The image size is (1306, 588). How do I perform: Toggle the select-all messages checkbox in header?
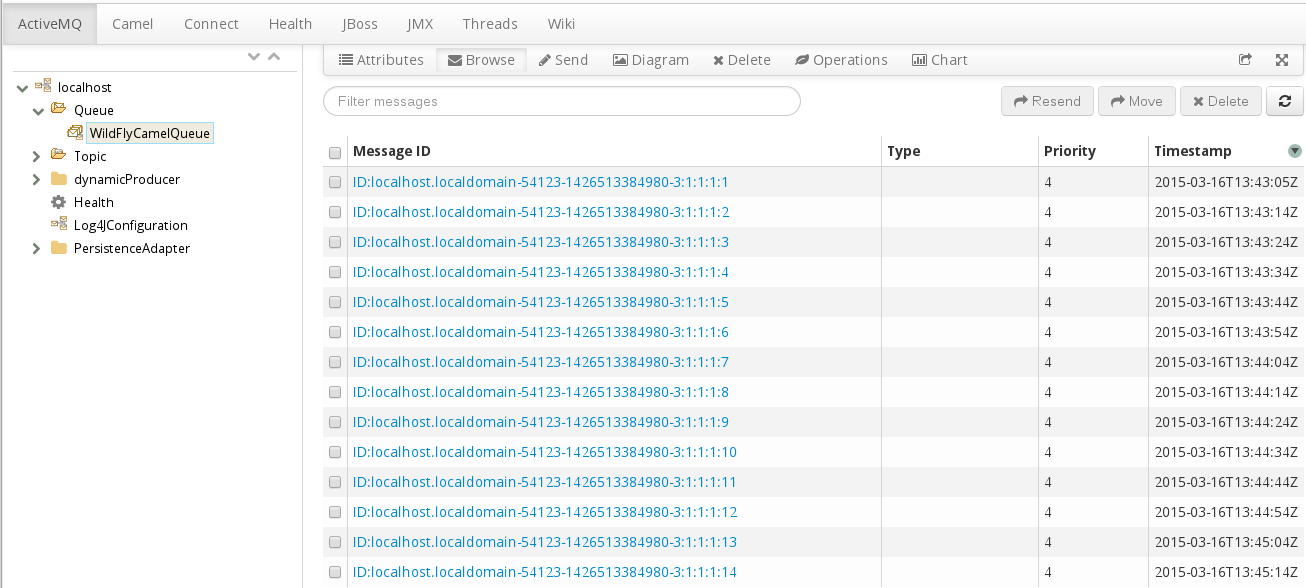tap(335, 152)
